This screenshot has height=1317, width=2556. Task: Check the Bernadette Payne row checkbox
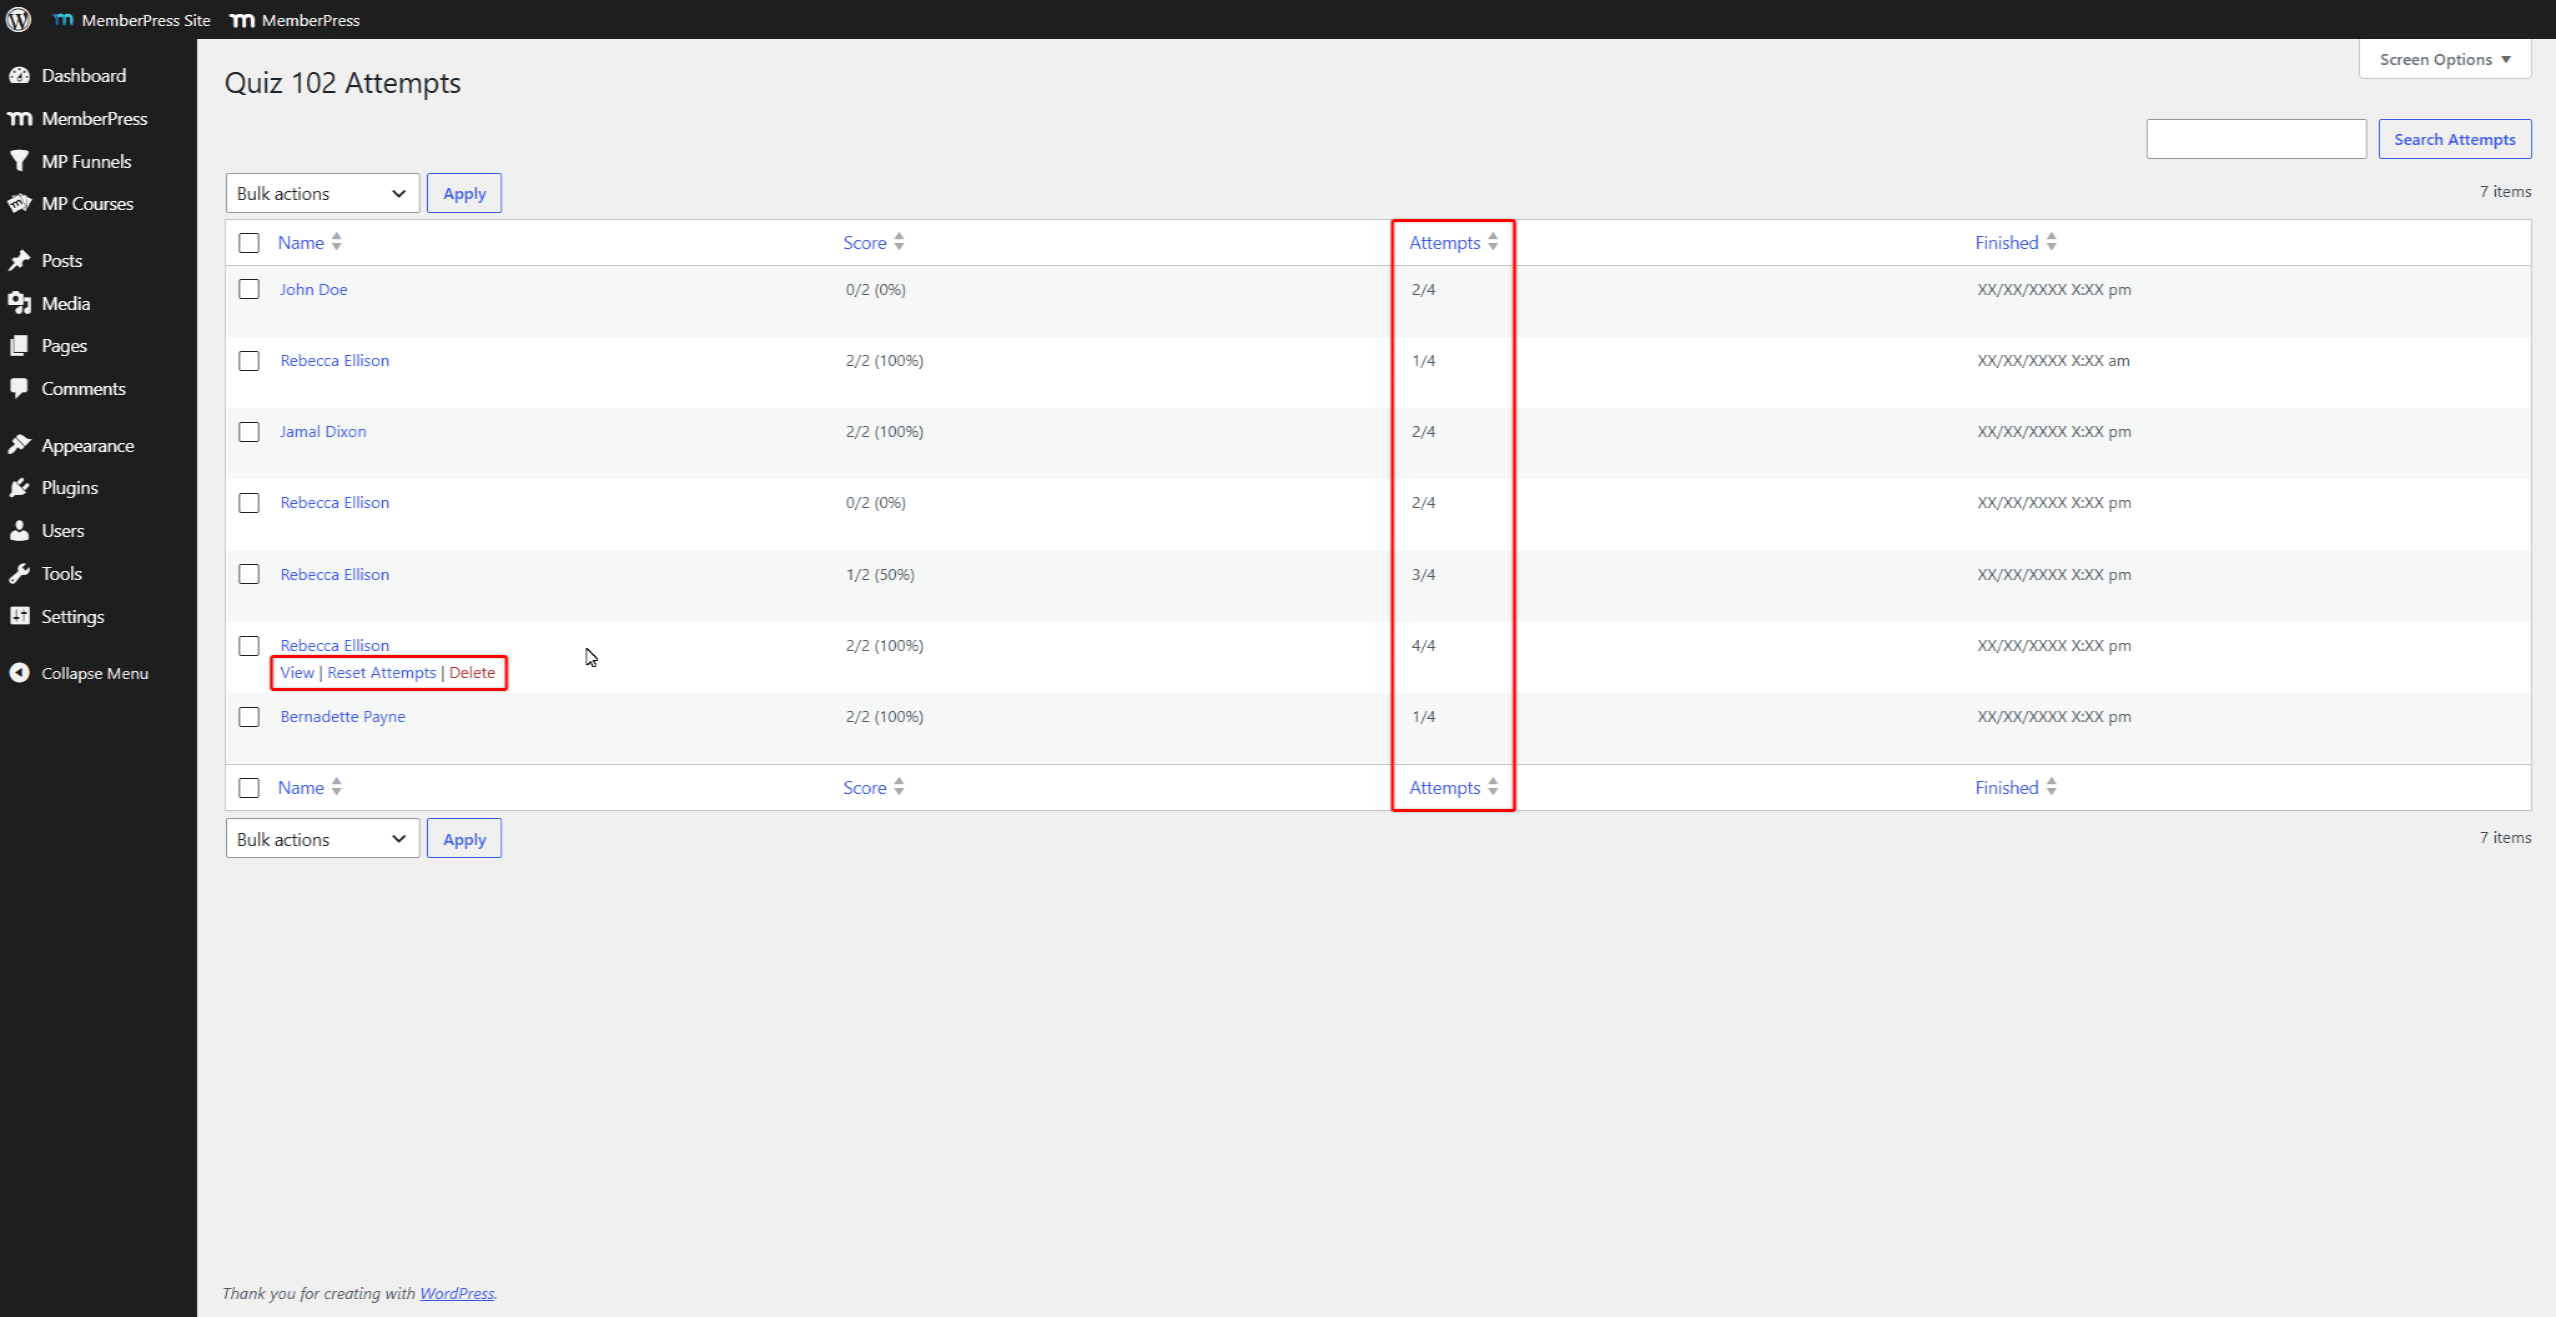249,717
